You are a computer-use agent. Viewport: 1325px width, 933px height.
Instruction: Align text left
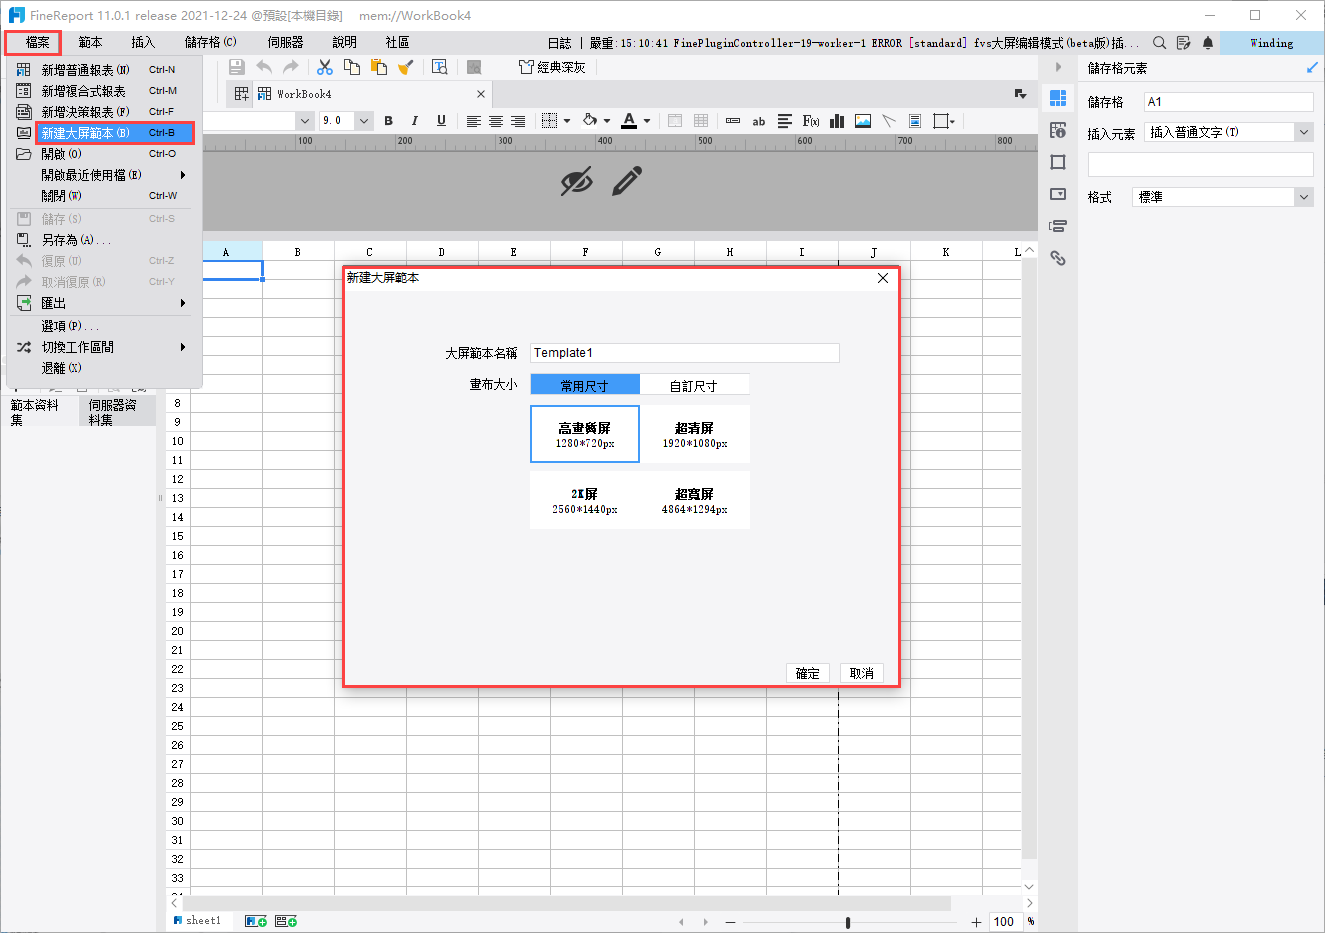(474, 121)
